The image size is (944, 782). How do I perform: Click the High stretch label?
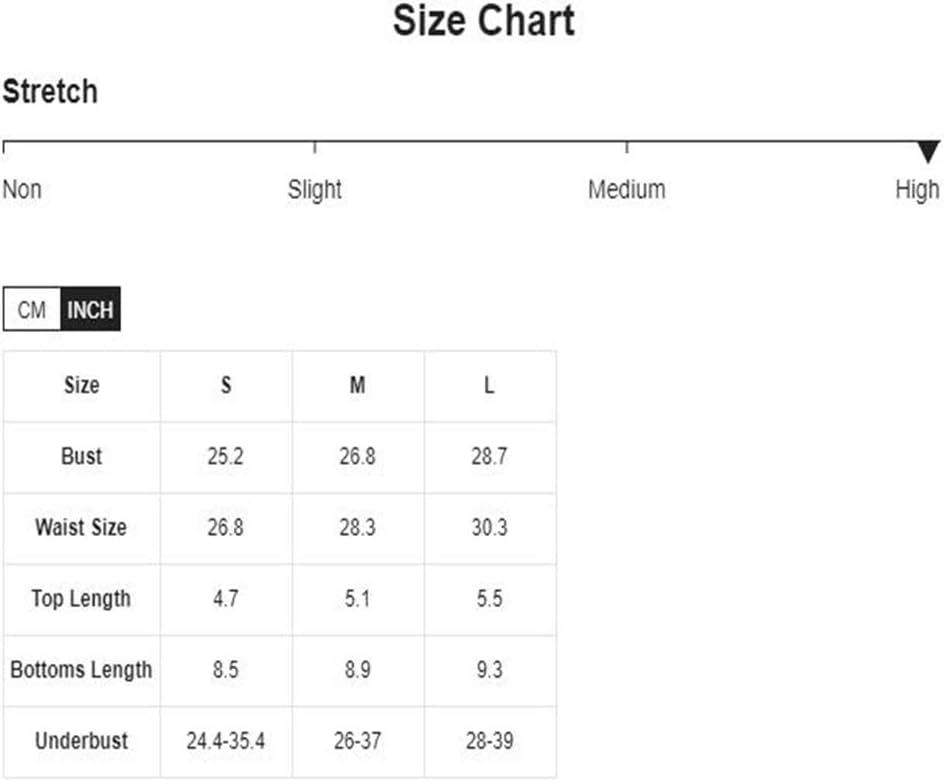click(x=917, y=190)
